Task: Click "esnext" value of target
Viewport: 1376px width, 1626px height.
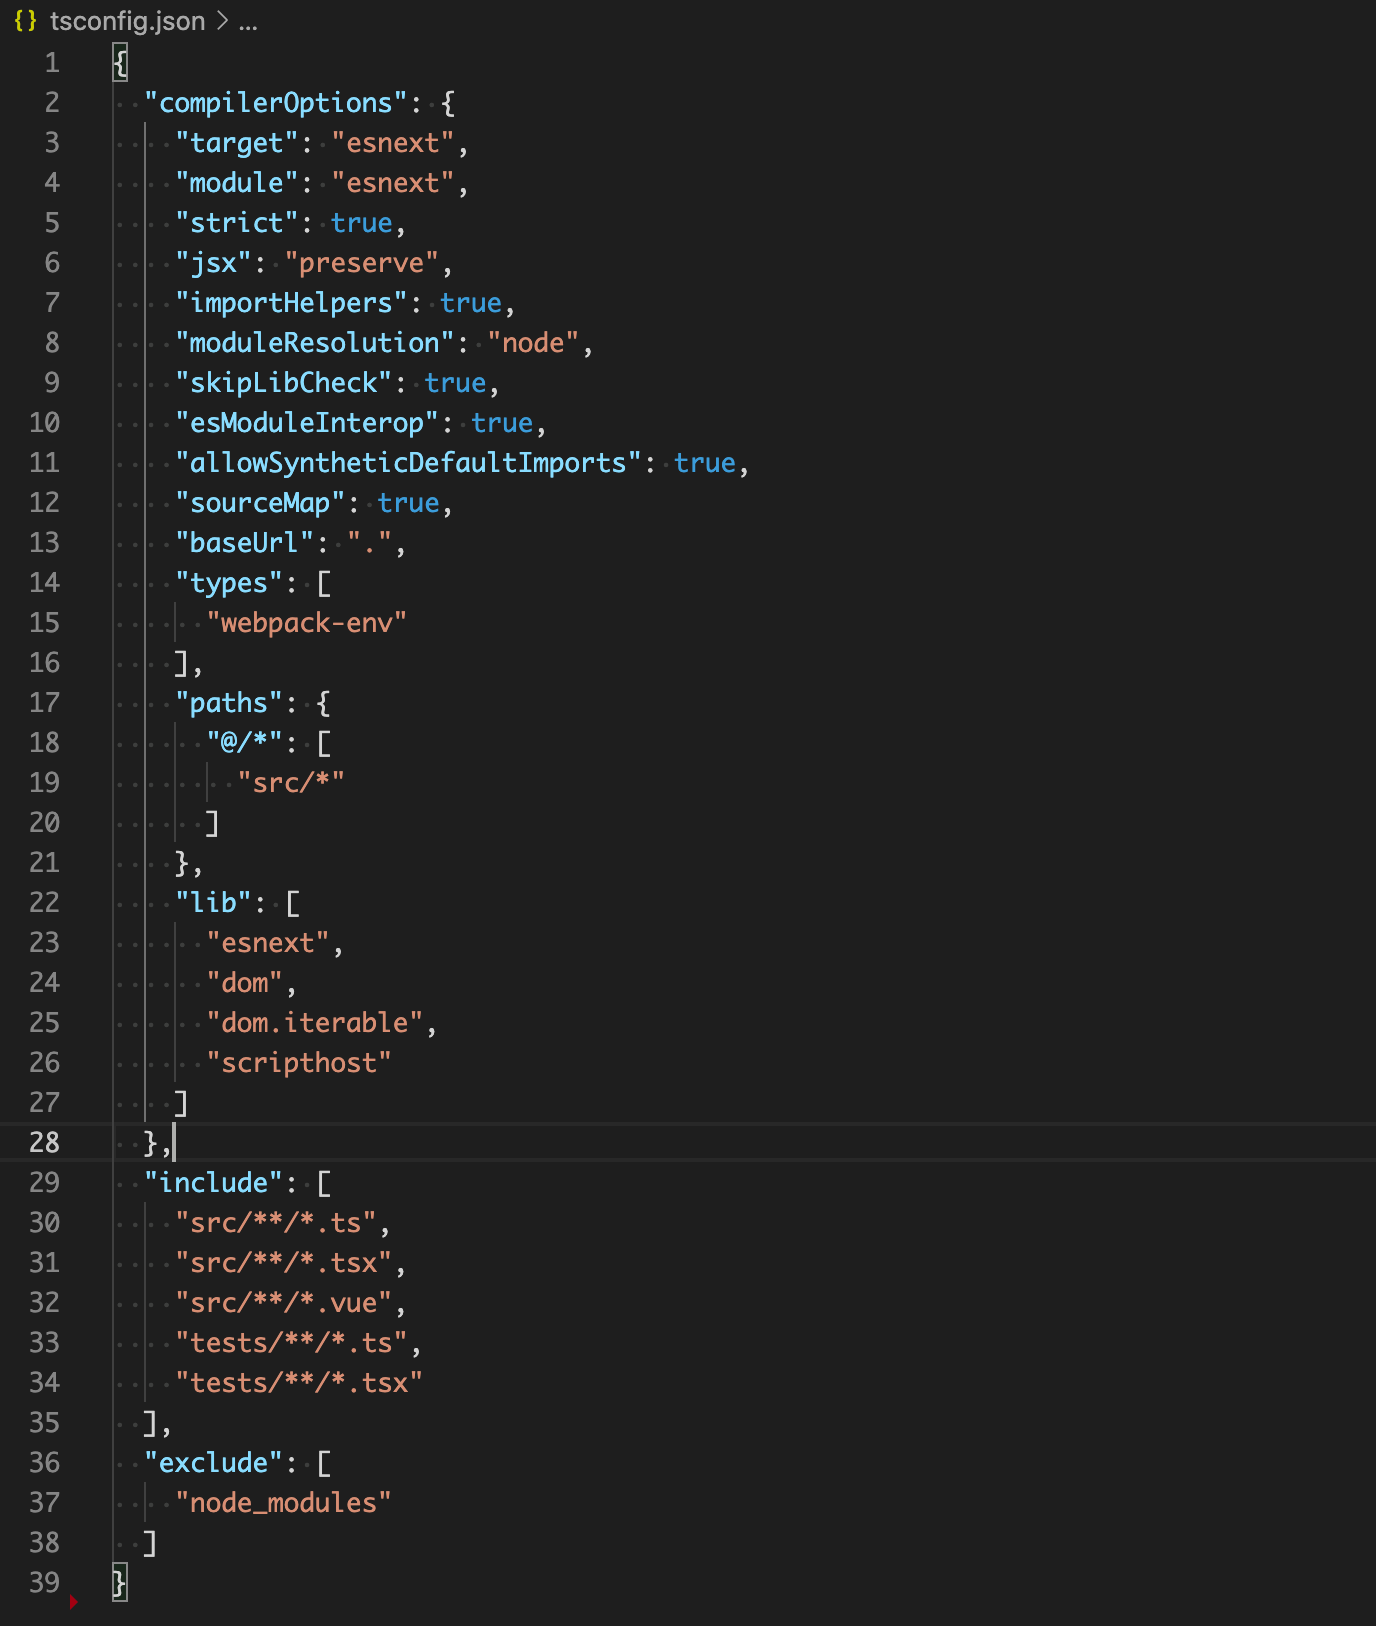Action: click(393, 143)
